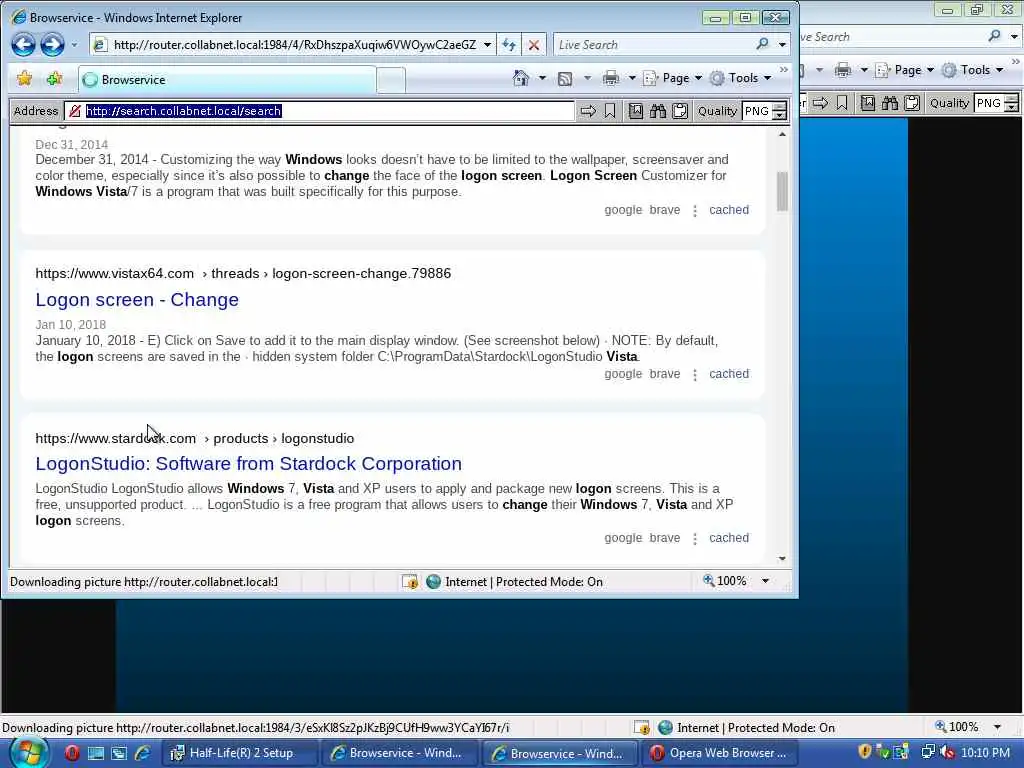Click the Go arrow in the background Browservice window
Image resolution: width=1024 pixels, height=768 pixels.
point(820,103)
